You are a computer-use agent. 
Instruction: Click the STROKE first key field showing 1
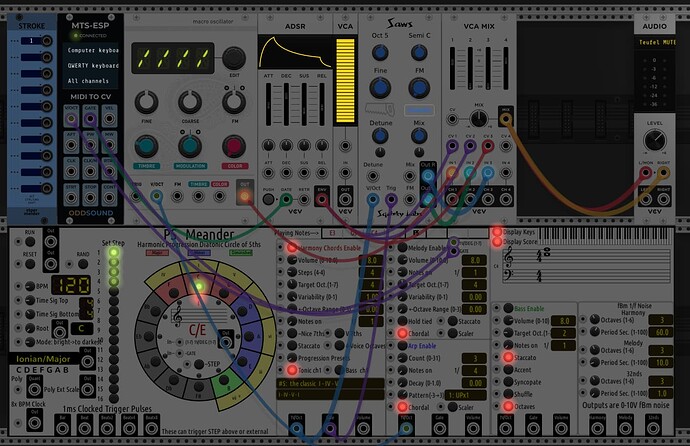point(32,41)
